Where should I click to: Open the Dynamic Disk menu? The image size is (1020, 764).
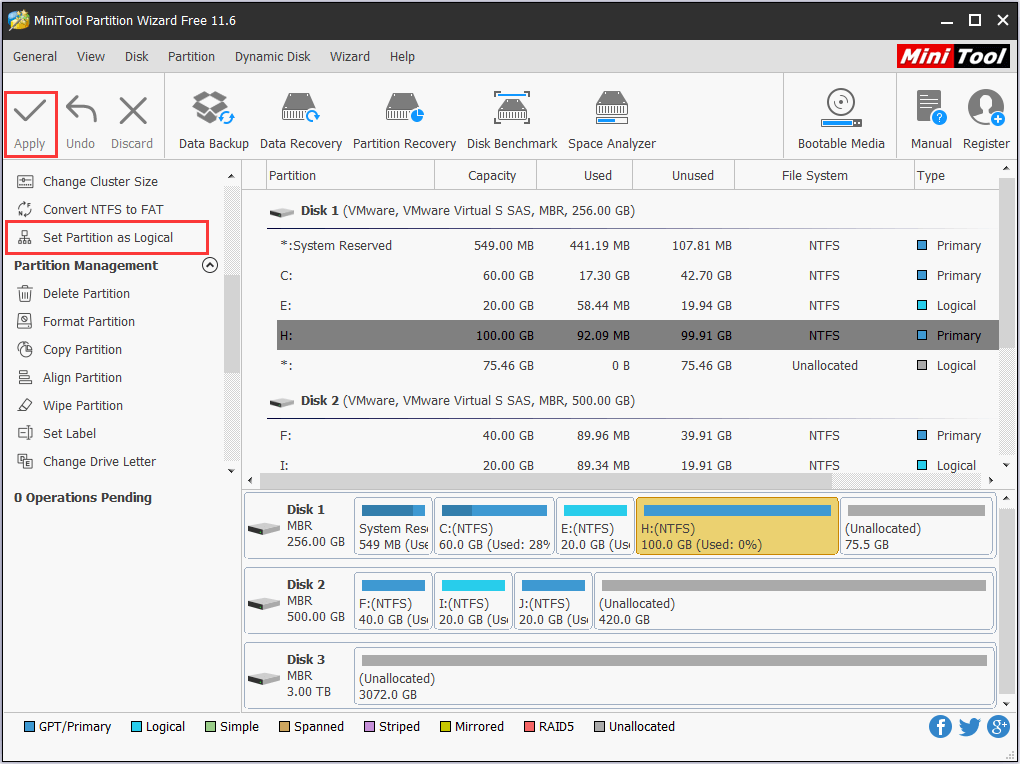pyautogui.click(x=273, y=57)
